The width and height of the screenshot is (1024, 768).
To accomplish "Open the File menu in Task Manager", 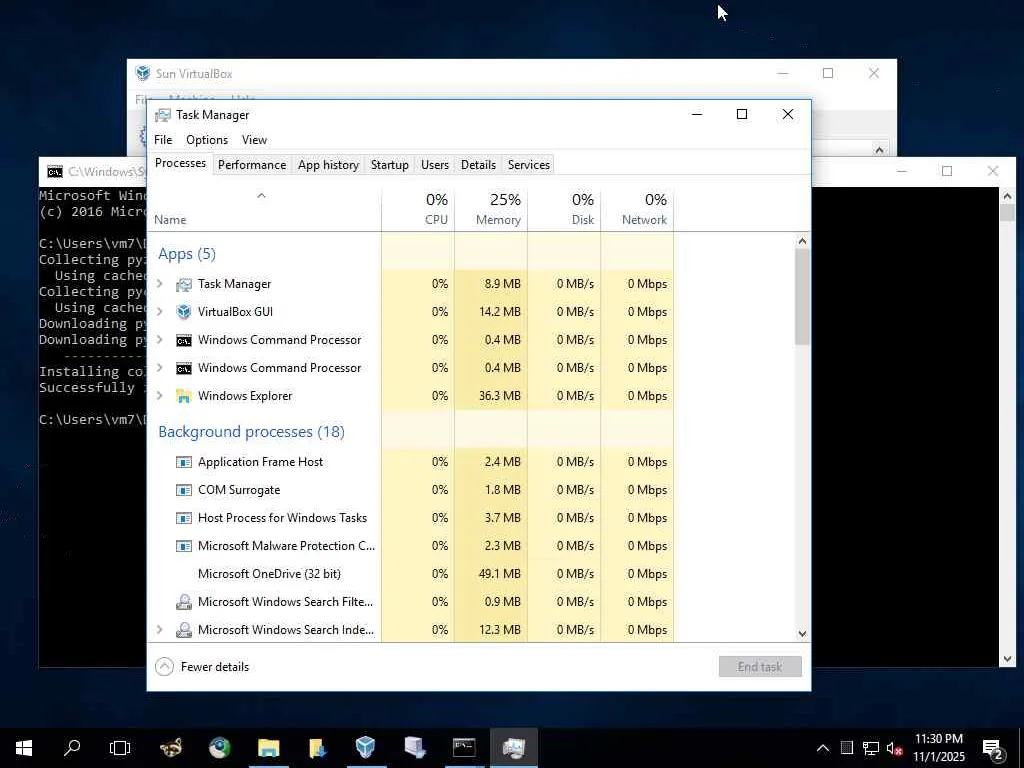I will pos(163,140).
